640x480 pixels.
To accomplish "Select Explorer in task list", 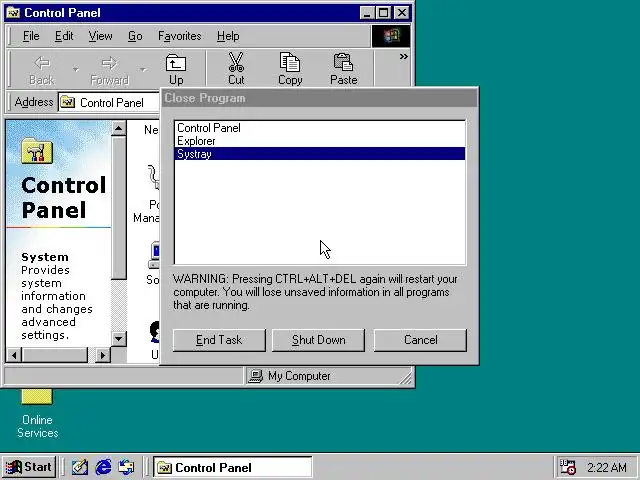I will pyautogui.click(x=320, y=141).
